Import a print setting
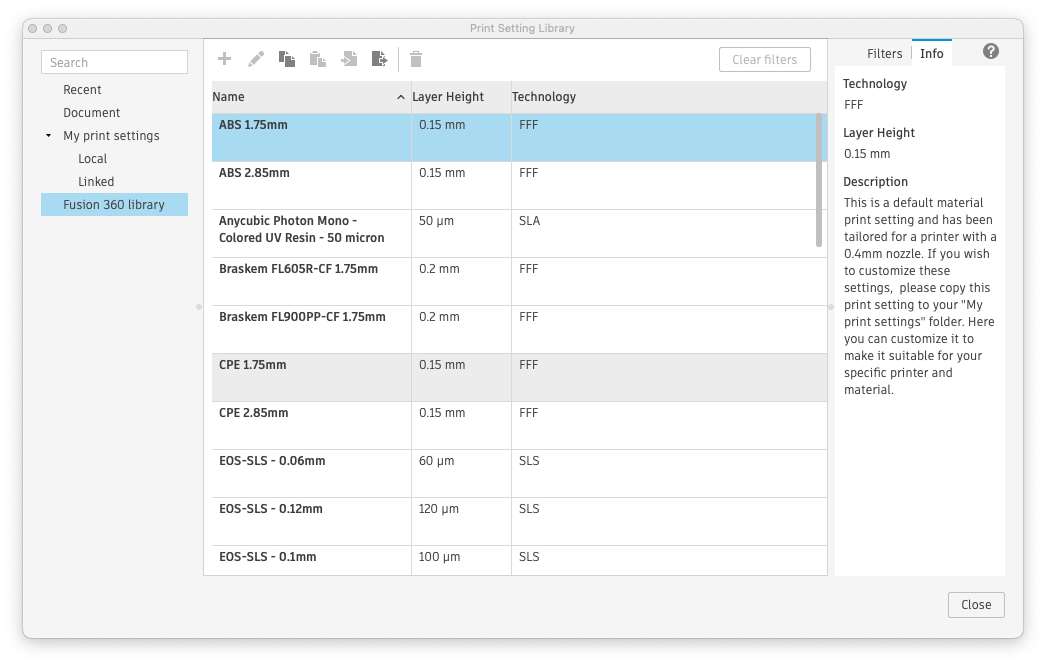1046x665 pixels. tap(349, 59)
